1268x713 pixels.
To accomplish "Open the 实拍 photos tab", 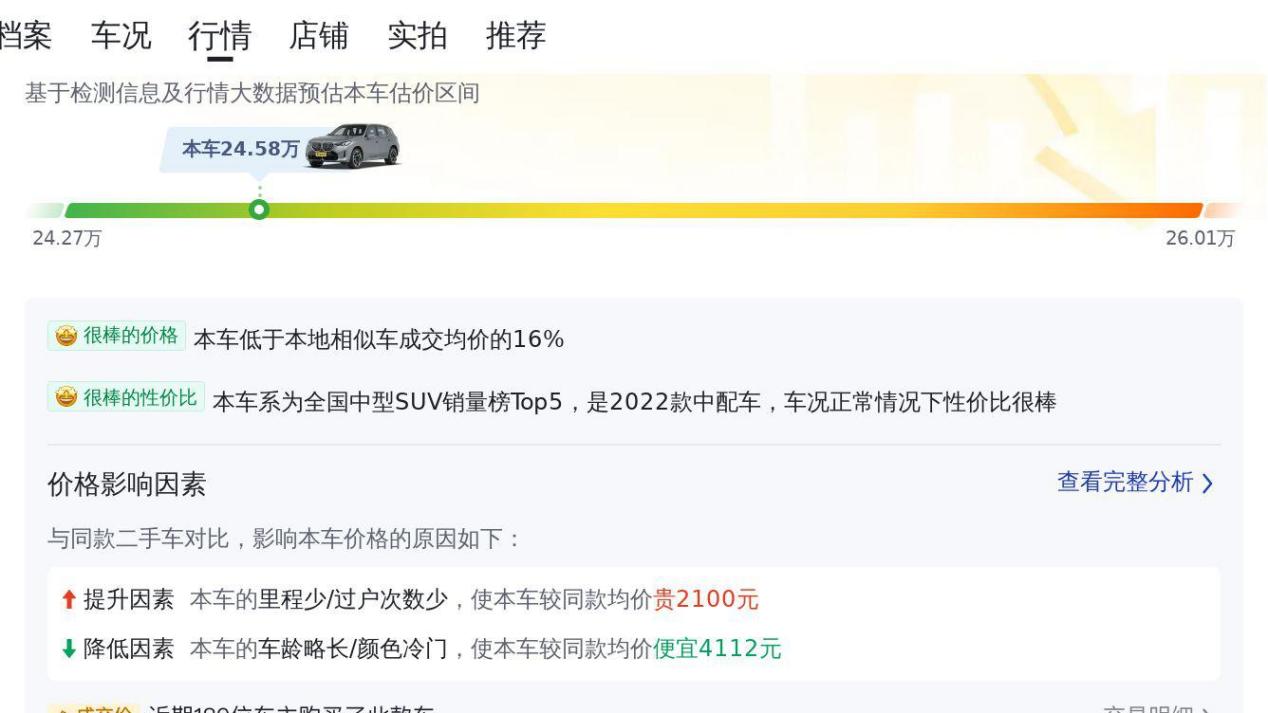I will tap(417, 36).
